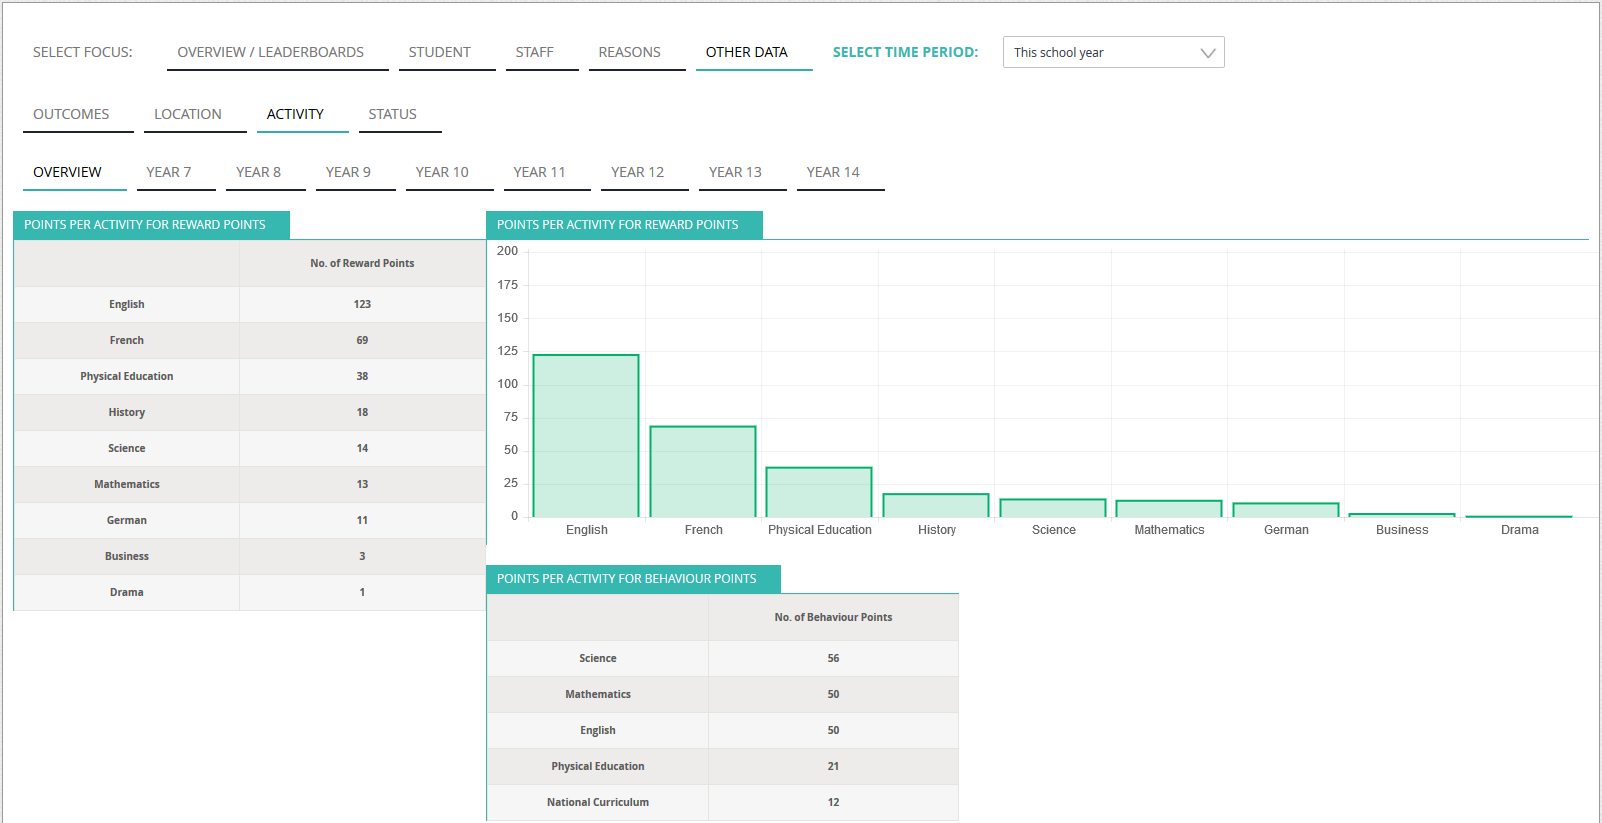1602x823 pixels.
Task: Select Physical Education row in reward table
Action: click(250, 377)
